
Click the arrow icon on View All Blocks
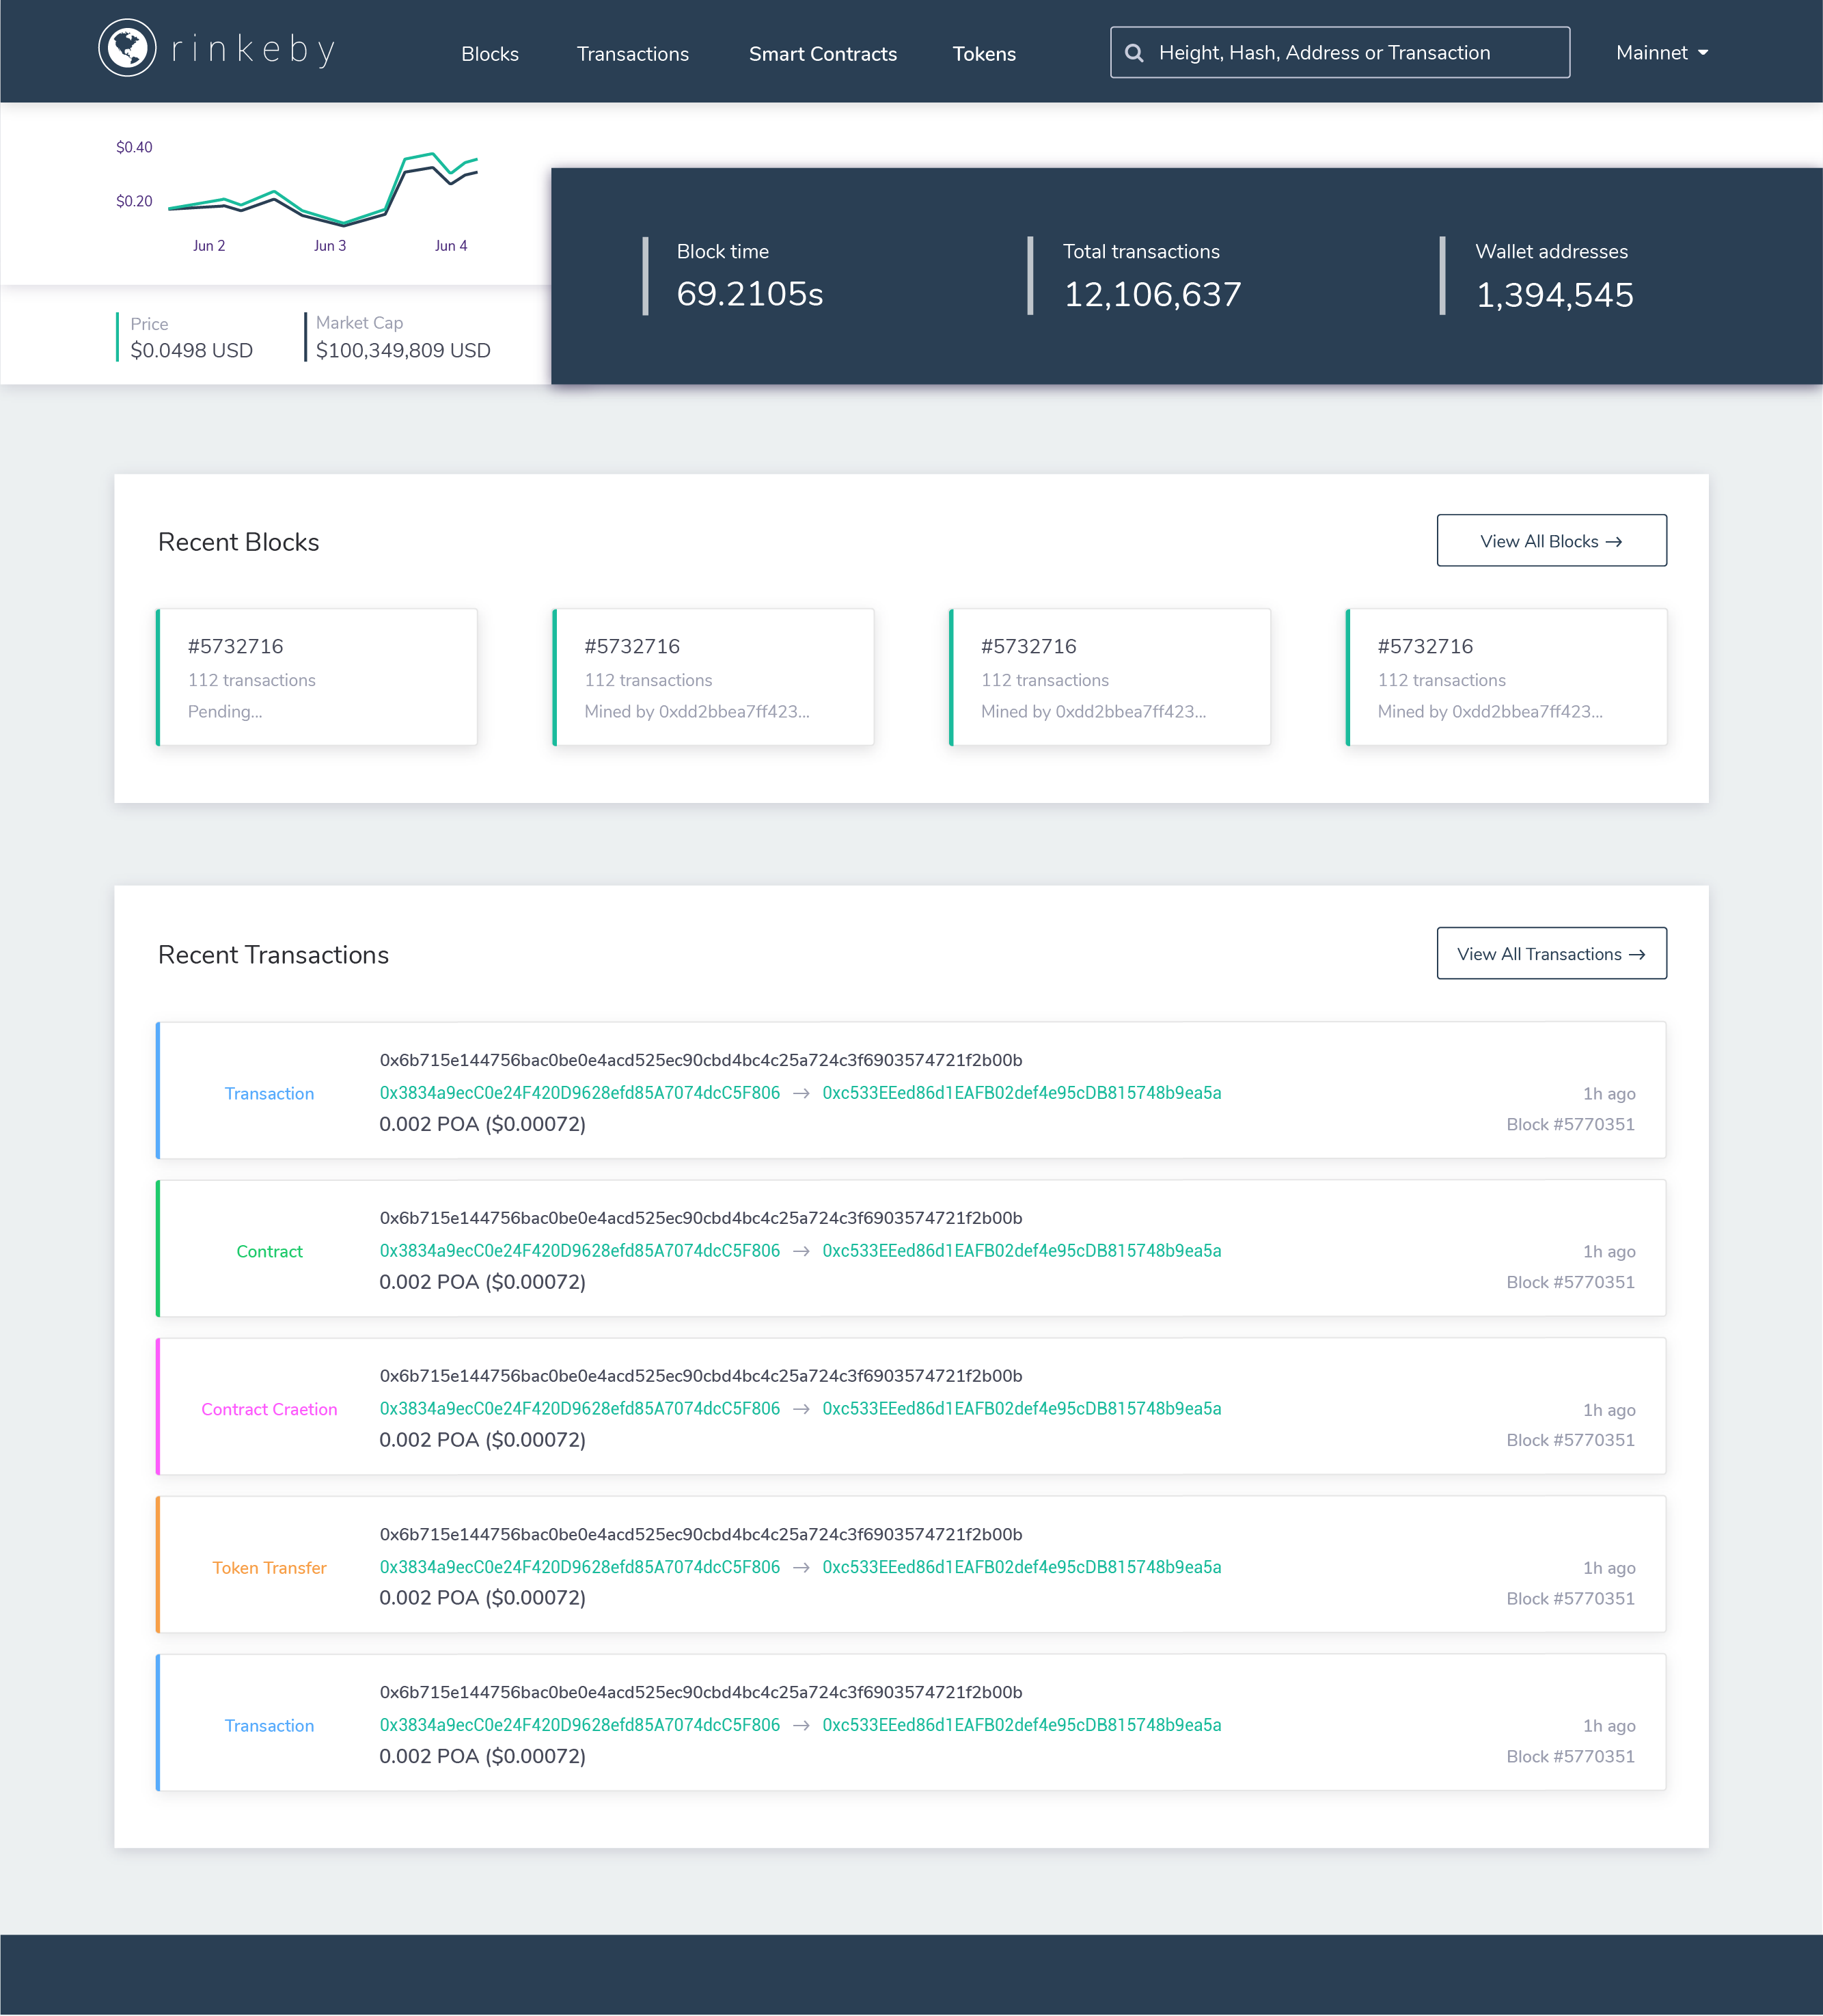point(1614,541)
